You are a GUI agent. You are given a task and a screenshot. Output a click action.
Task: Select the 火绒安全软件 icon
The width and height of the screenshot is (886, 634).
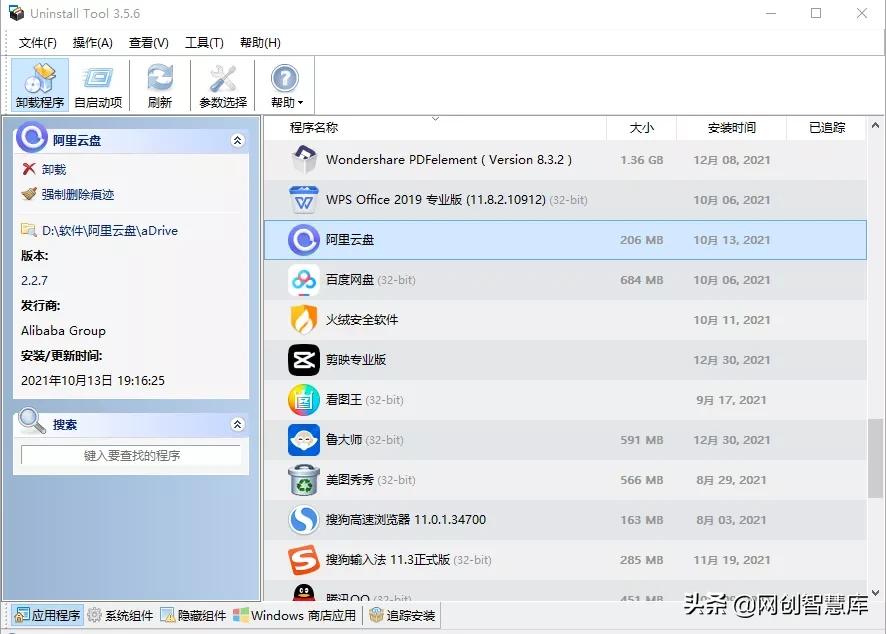click(x=302, y=320)
